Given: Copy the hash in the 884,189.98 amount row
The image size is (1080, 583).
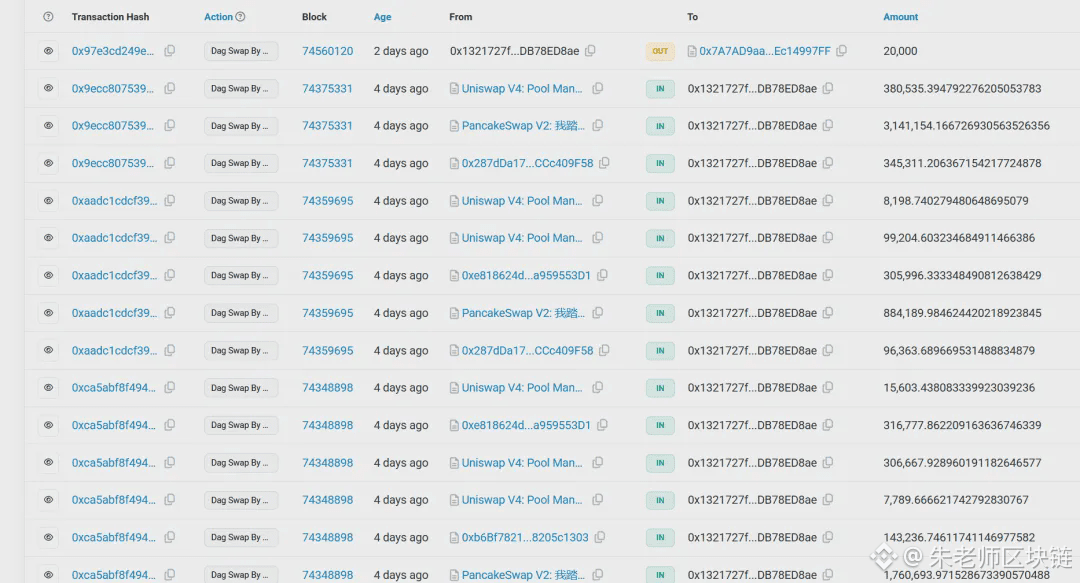Looking at the screenshot, I should pyautogui.click(x=169, y=313).
